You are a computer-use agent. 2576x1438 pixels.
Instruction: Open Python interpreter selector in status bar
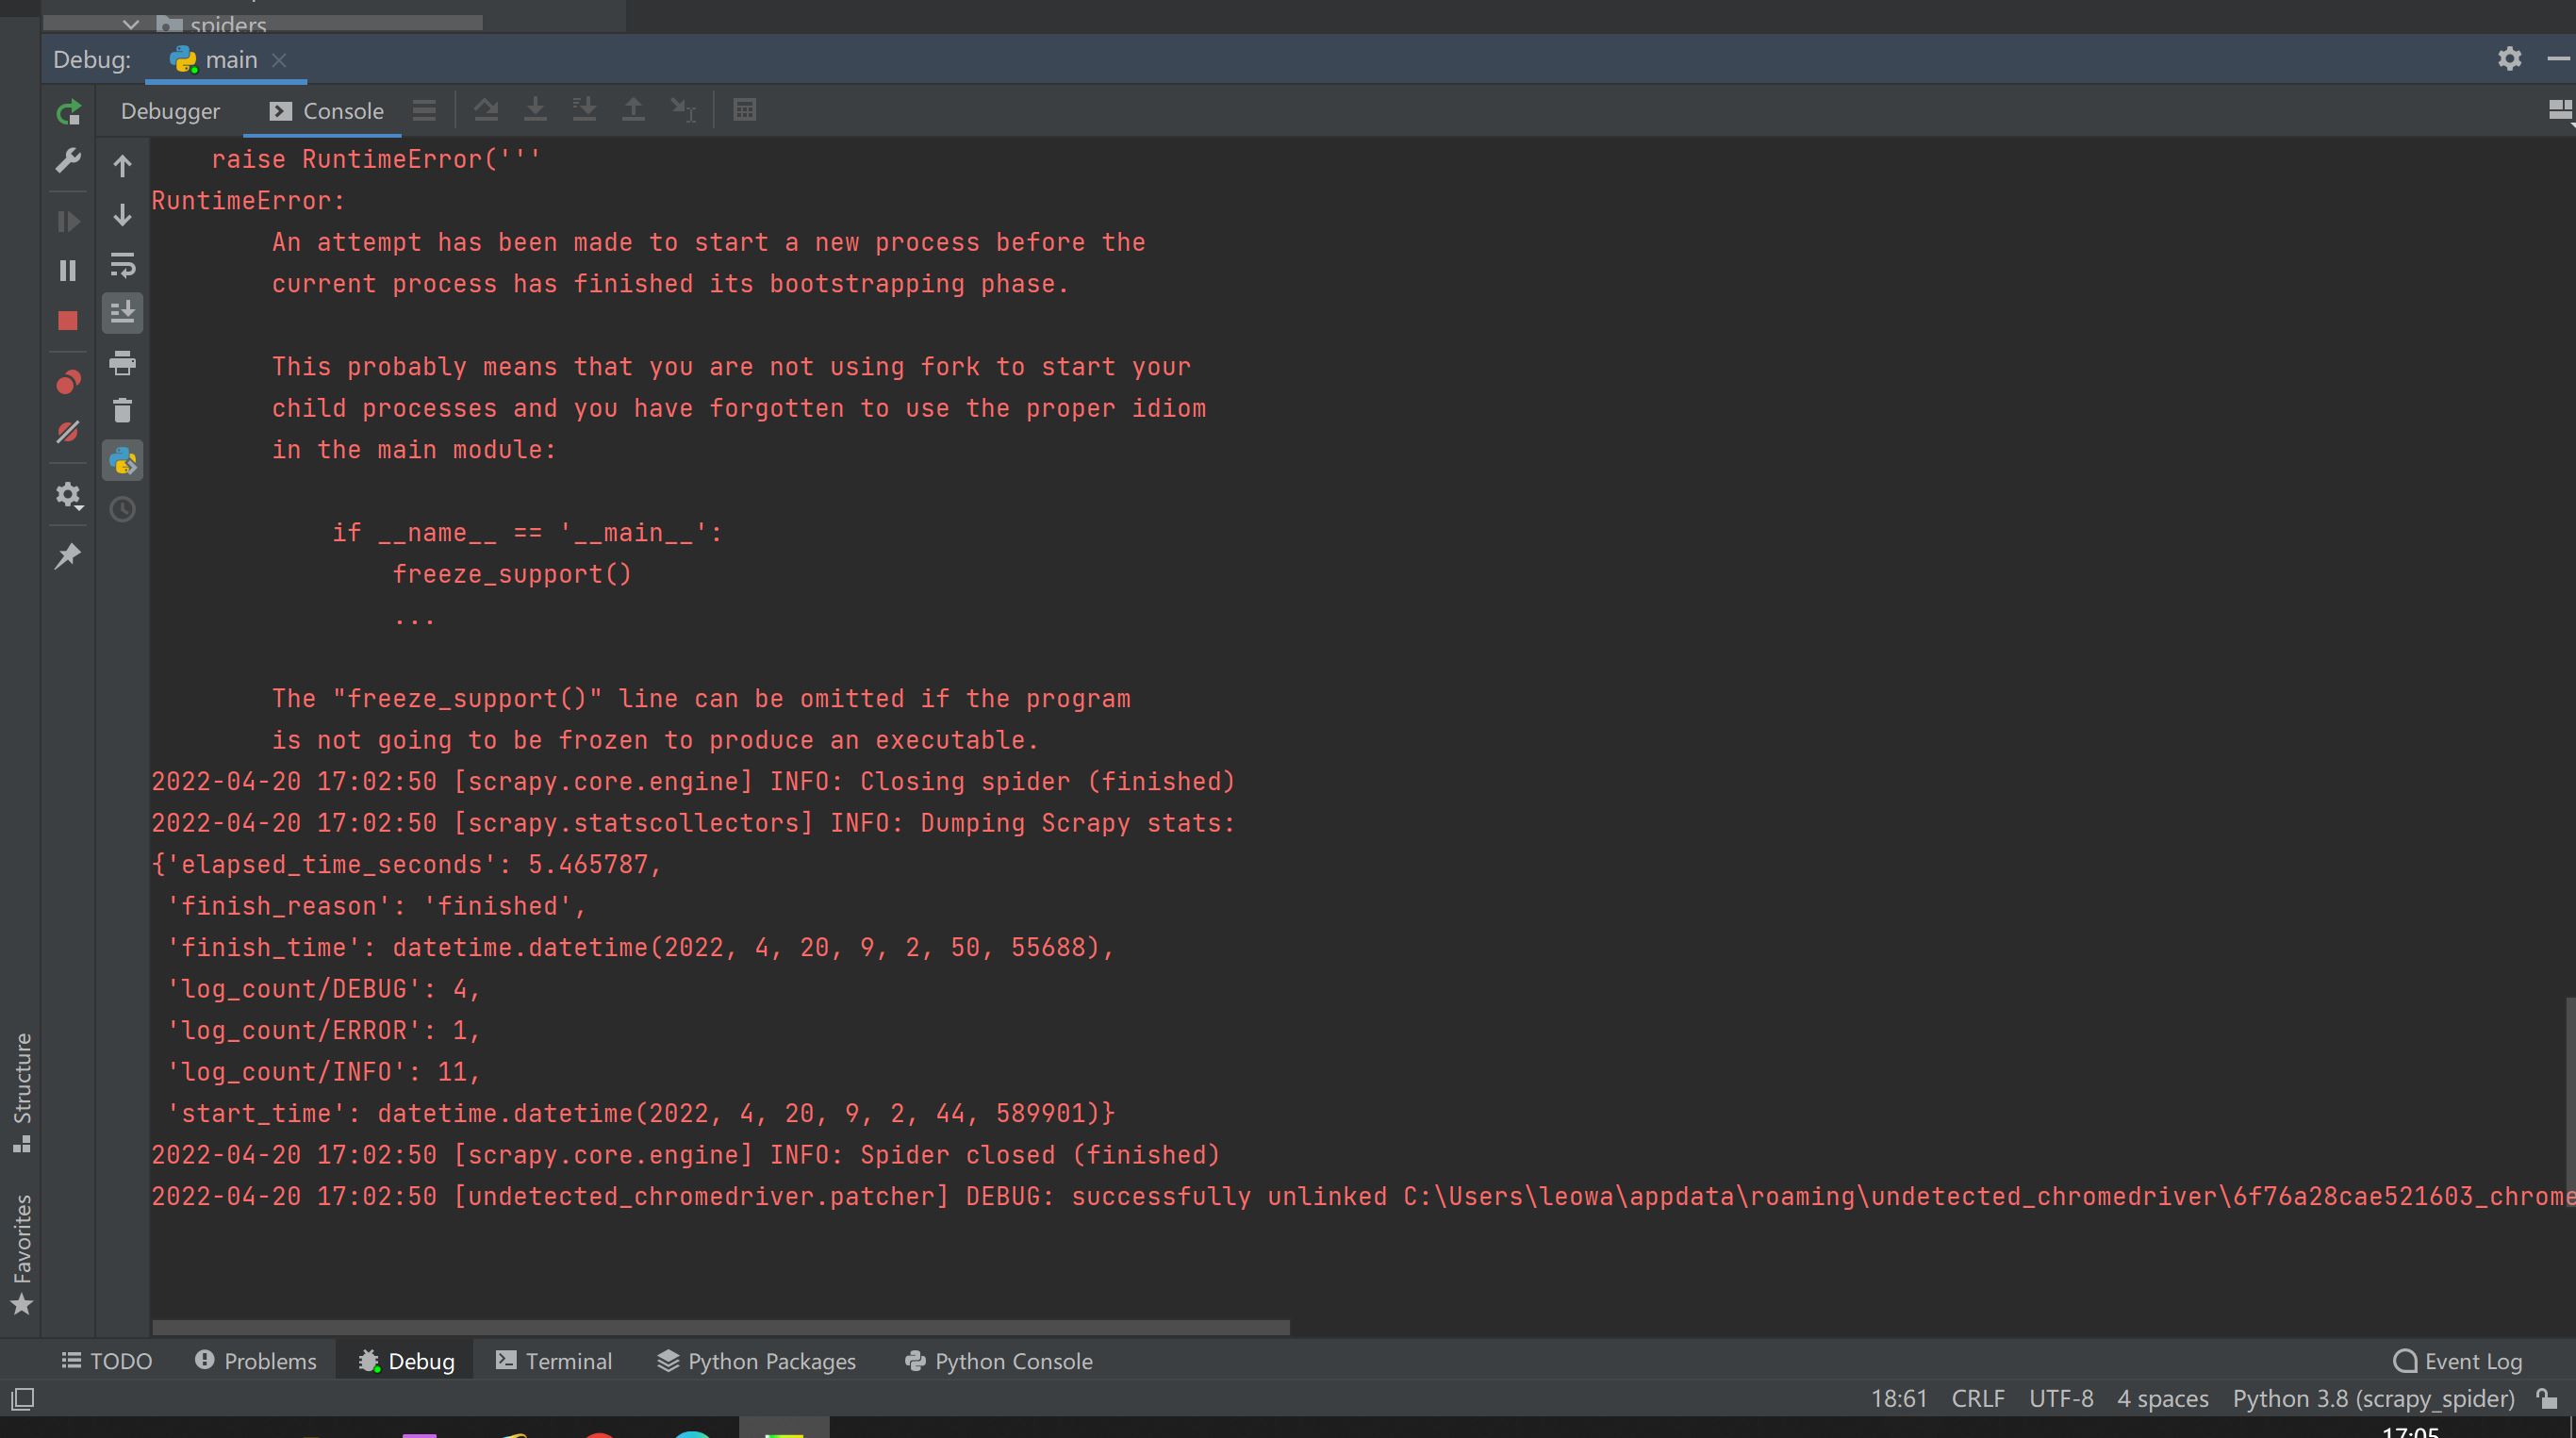point(2373,1398)
